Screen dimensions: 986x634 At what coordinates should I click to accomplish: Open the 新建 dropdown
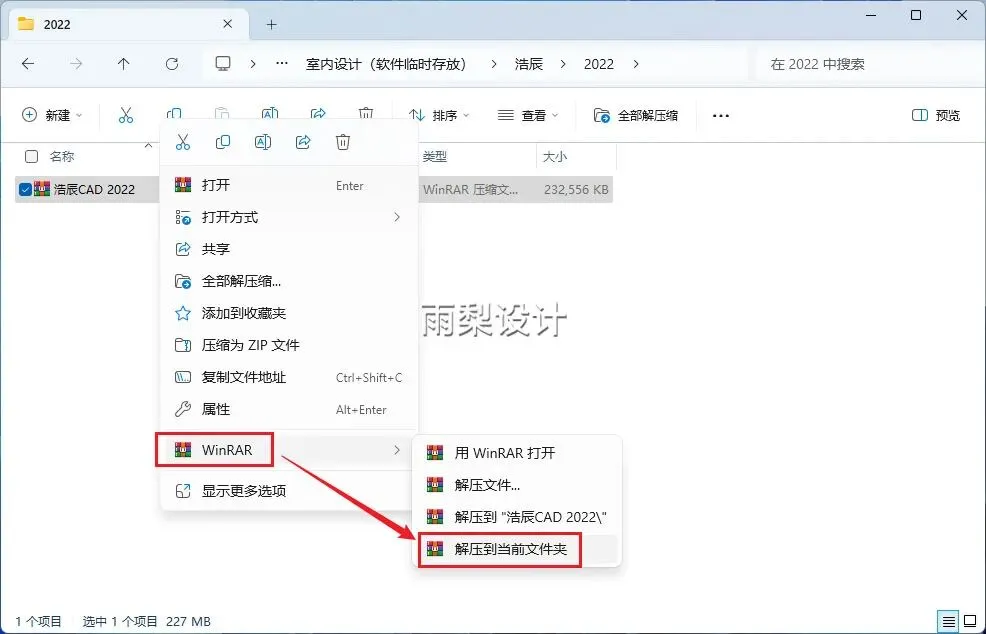(52, 116)
